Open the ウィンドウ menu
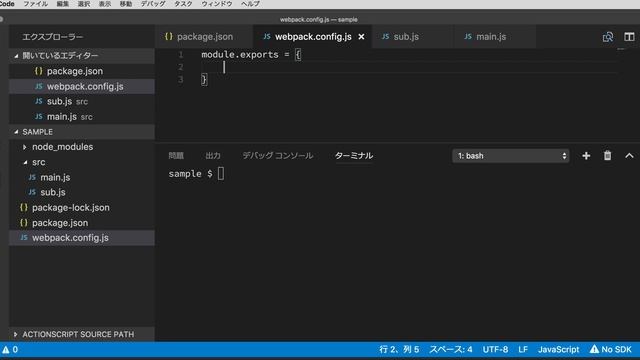The width and height of the screenshot is (640, 360). 217,4
